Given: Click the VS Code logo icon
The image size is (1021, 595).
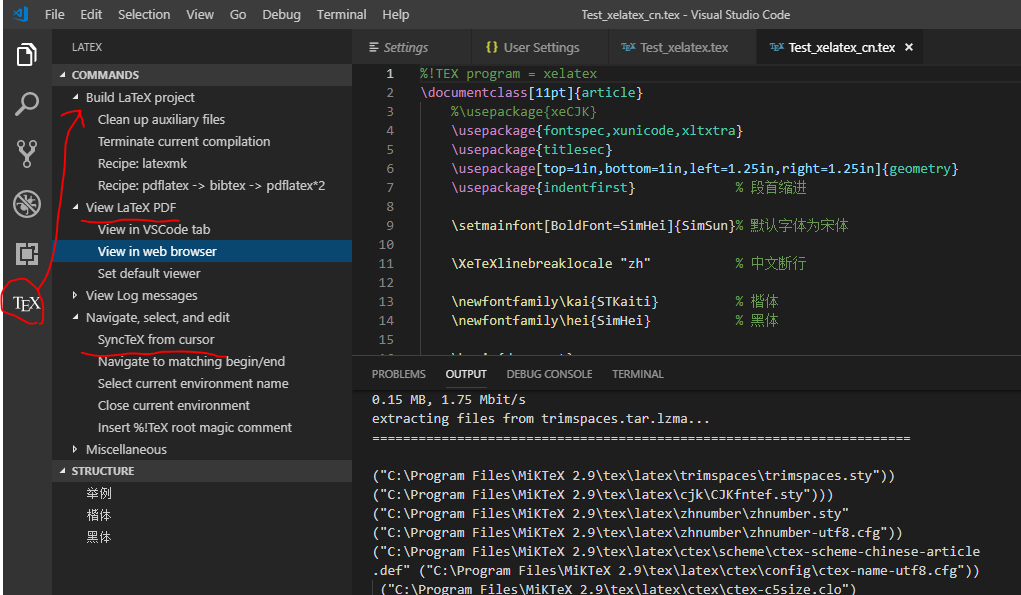Looking at the screenshot, I should (20, 14).
